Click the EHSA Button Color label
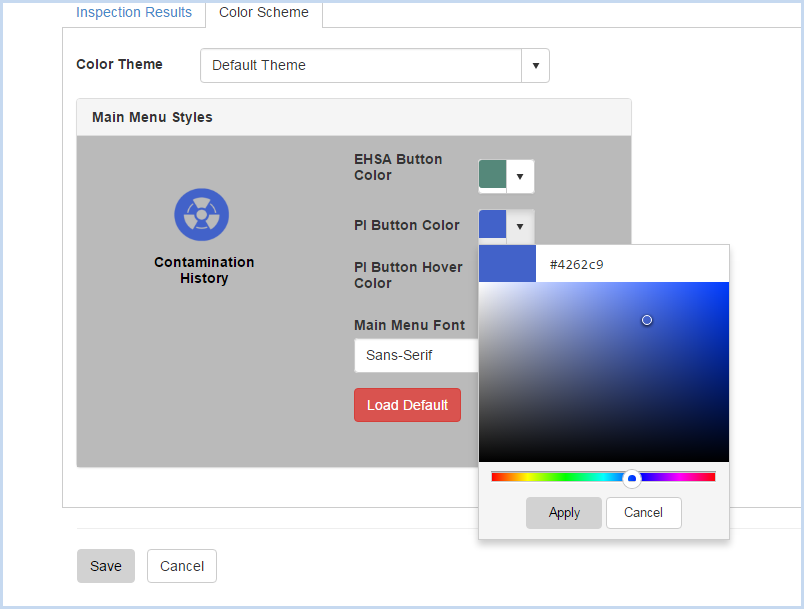This screenshot has width=804, height=609. pos(398,167)
